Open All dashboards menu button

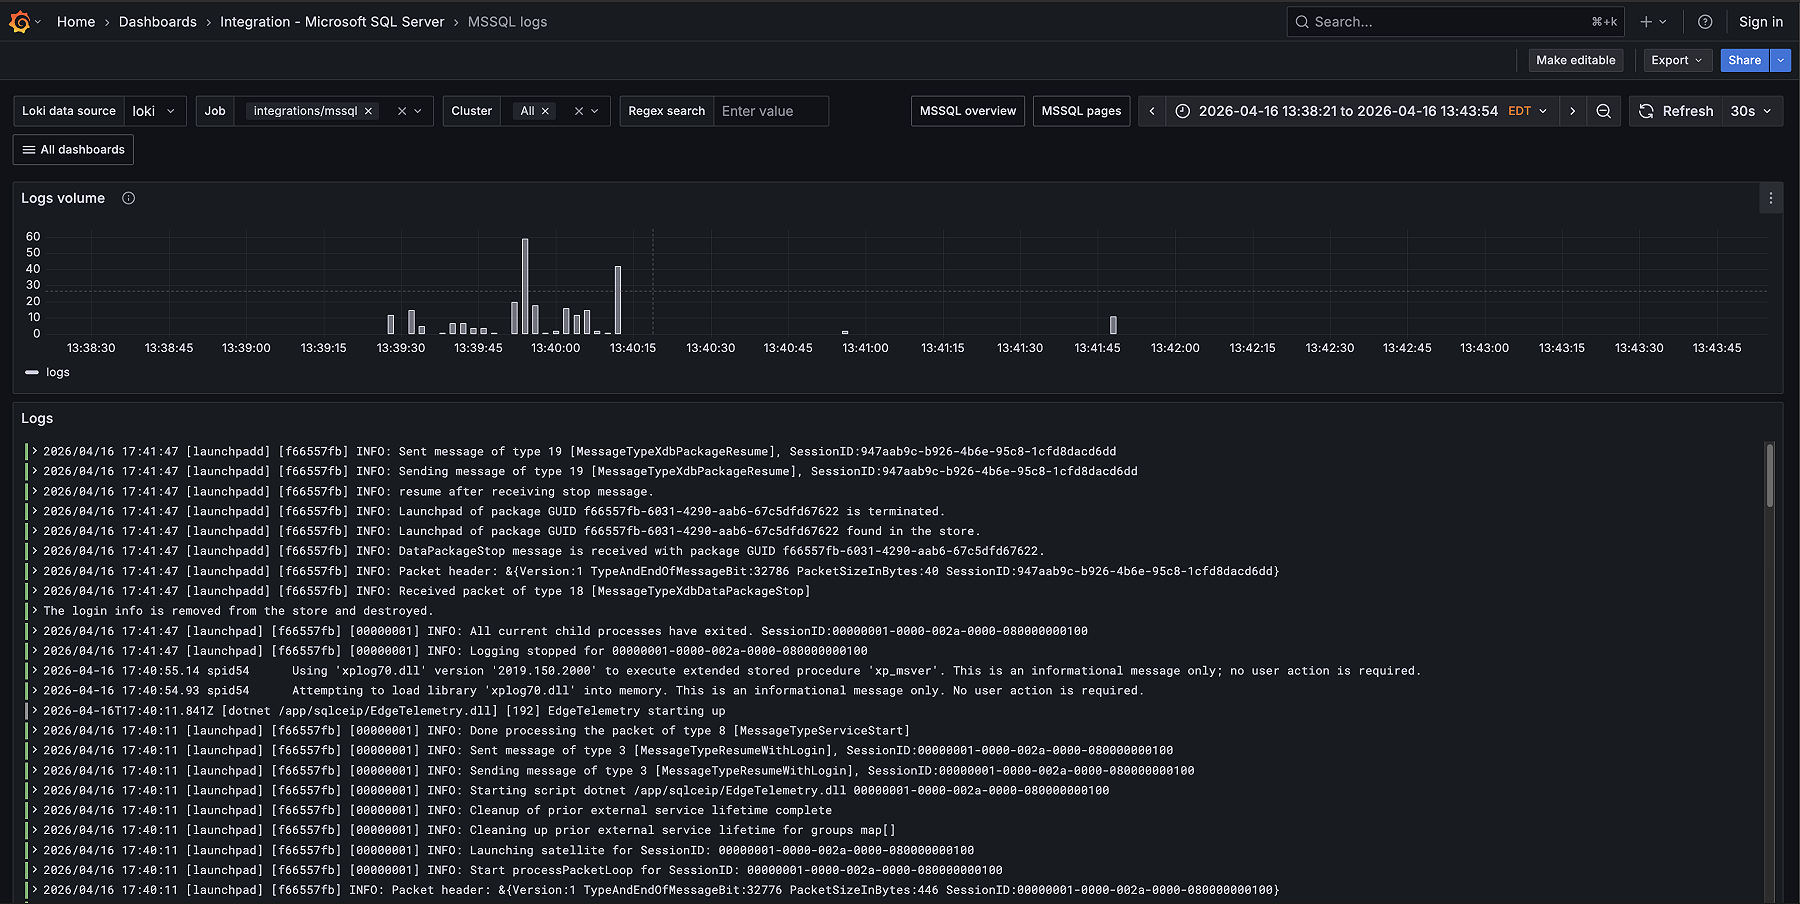coord(73,149)
